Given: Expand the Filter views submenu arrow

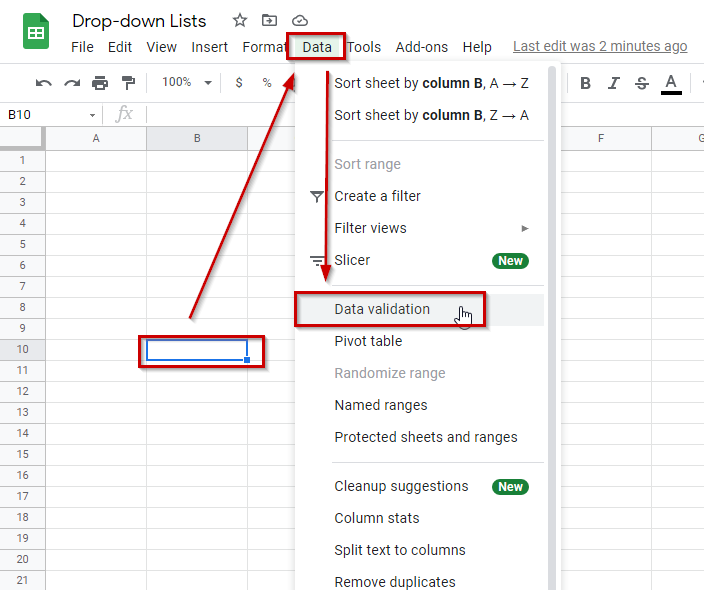Looking at the screenshot, I should click(x=524, y=229).
